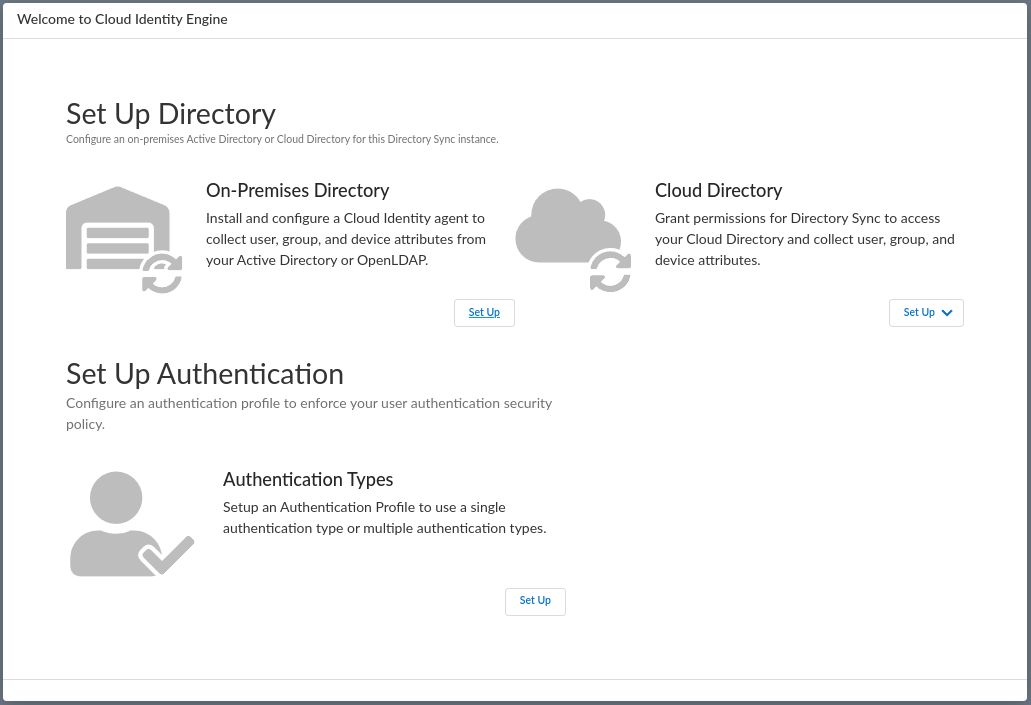Click the text "Grant permissions for Directory Sync"
Screen dimensions: 1031x705
point(767,218)
